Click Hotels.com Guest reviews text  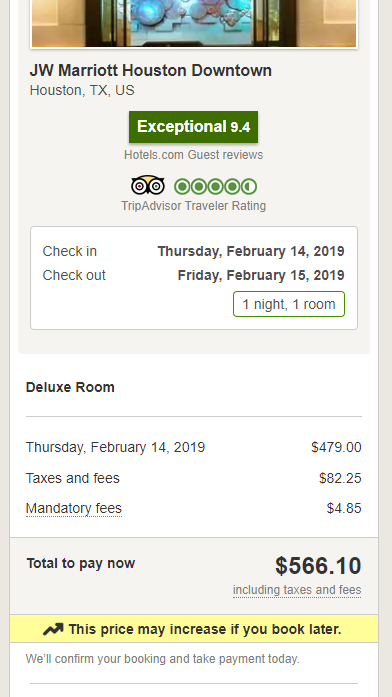(193, 155)
